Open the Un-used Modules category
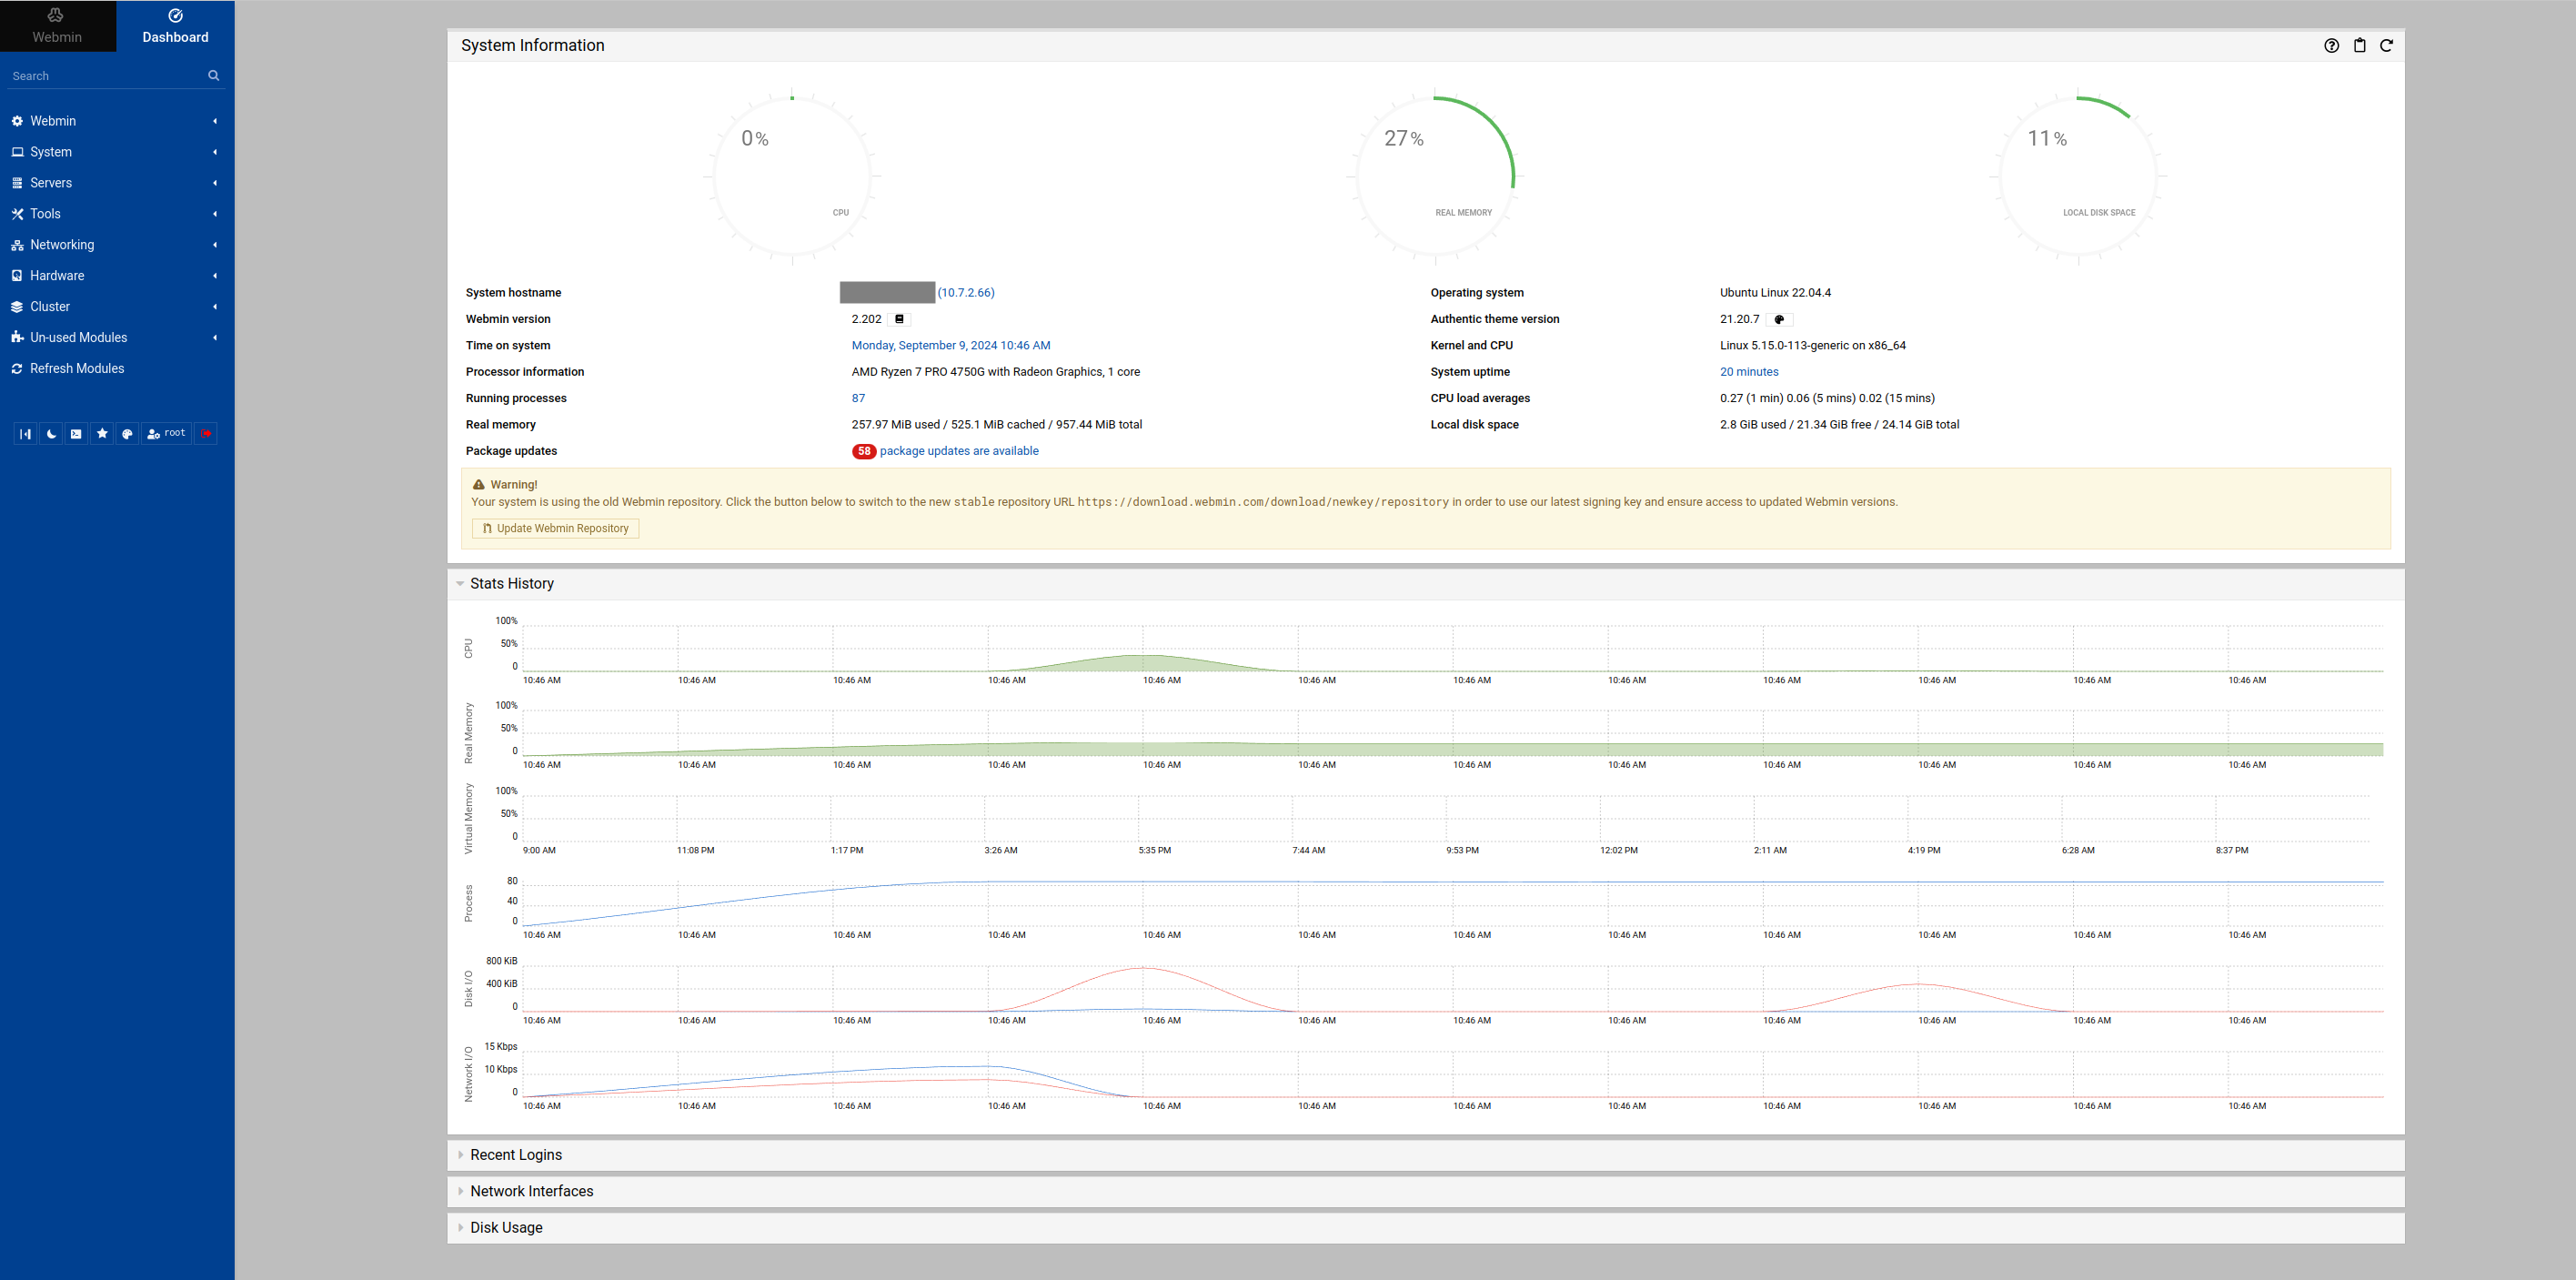 pyautogui.click(x=117, y=338)
